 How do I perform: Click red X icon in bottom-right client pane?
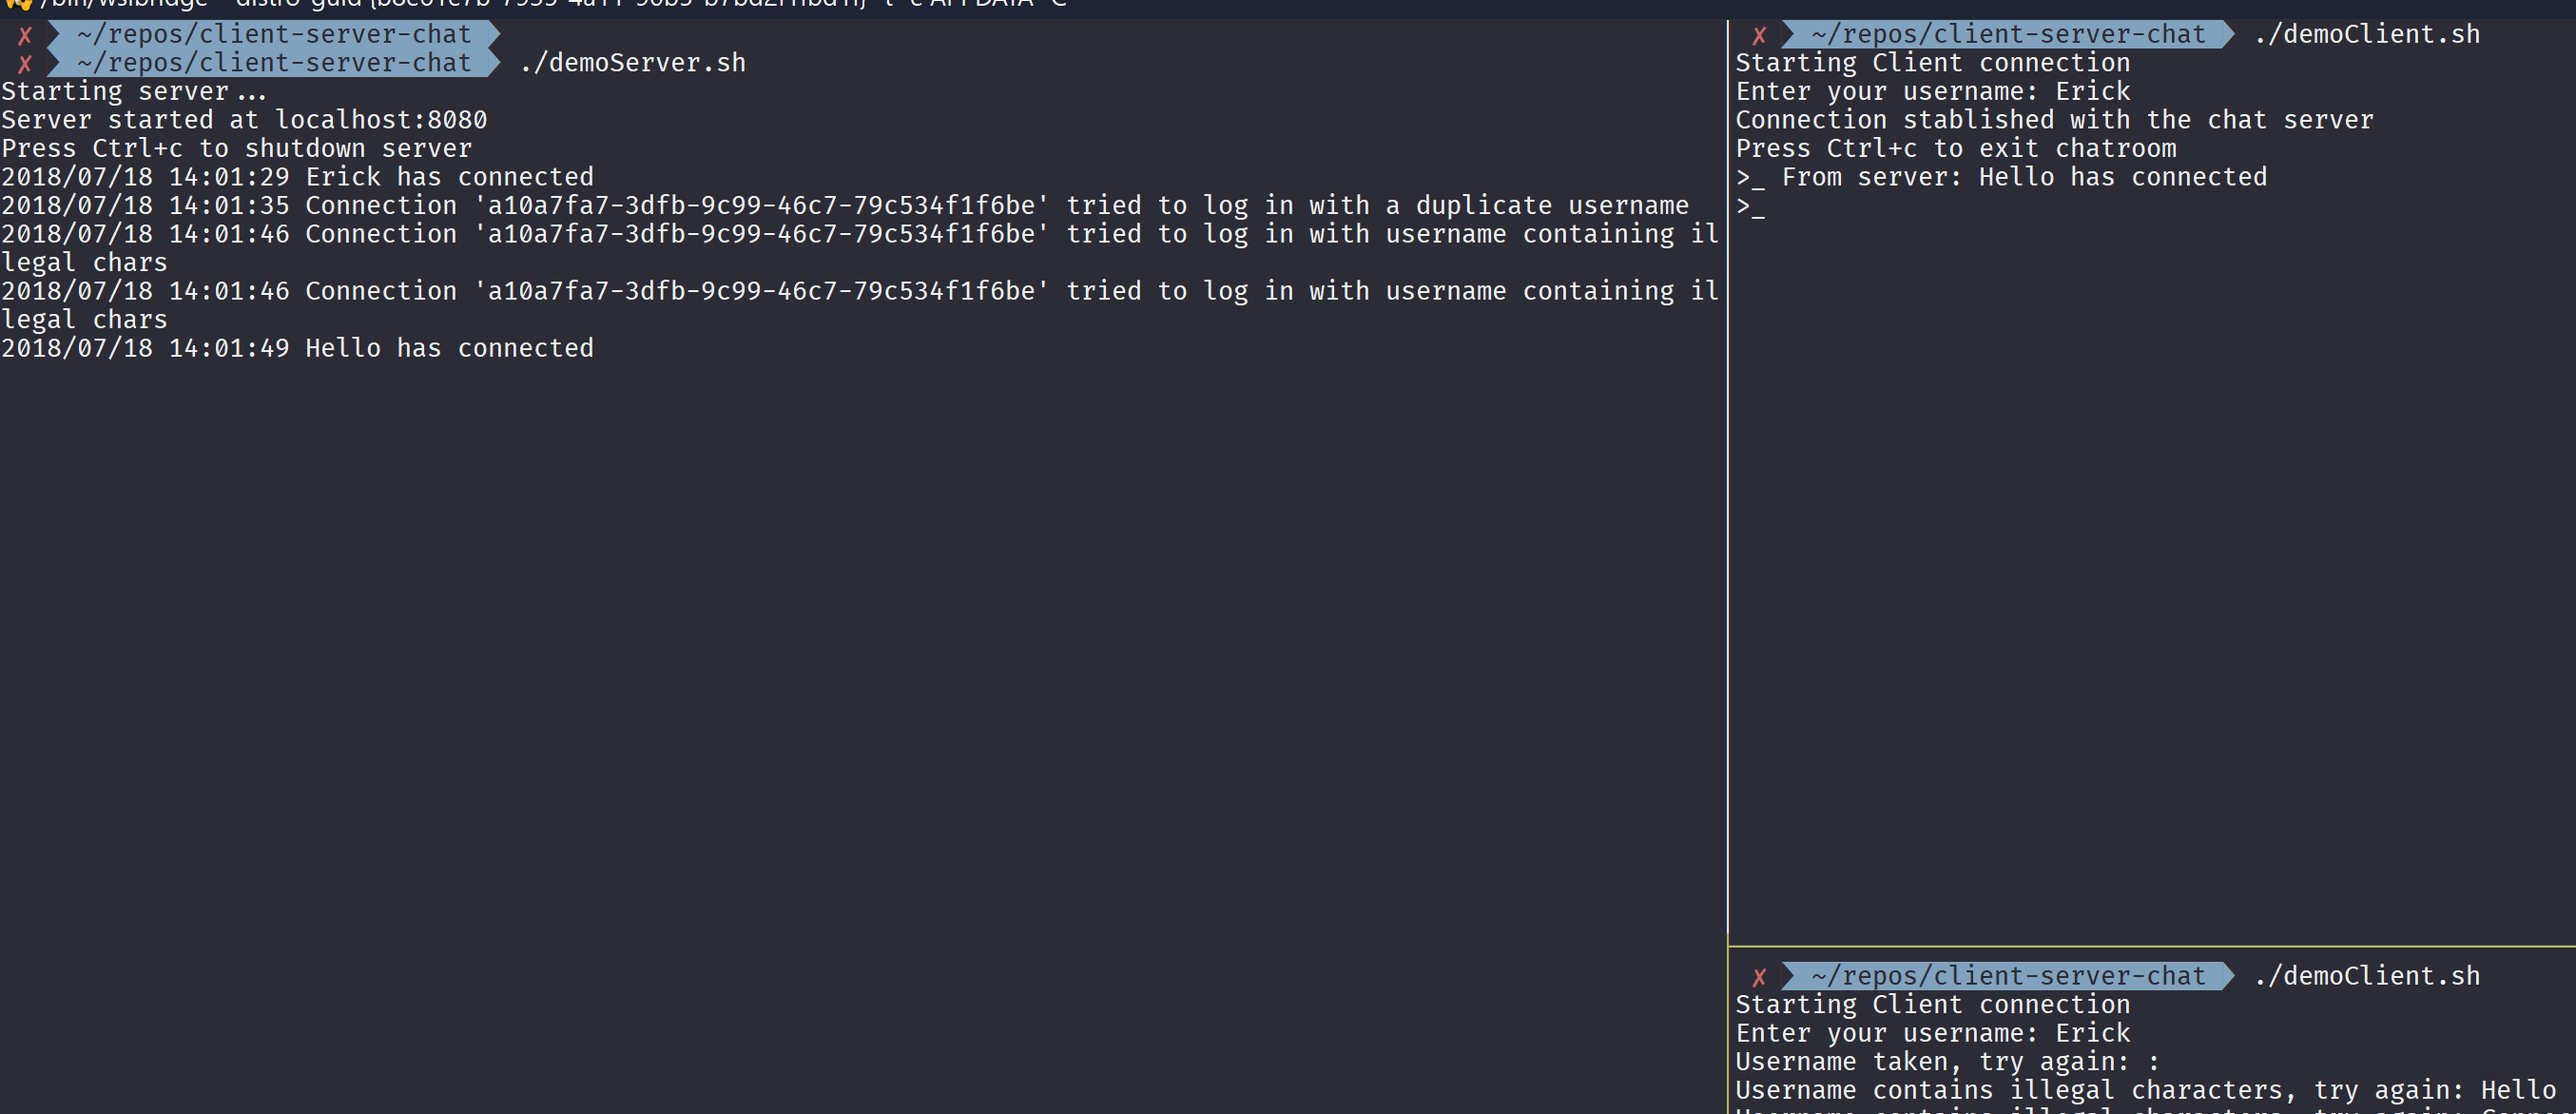(1759, 977)
